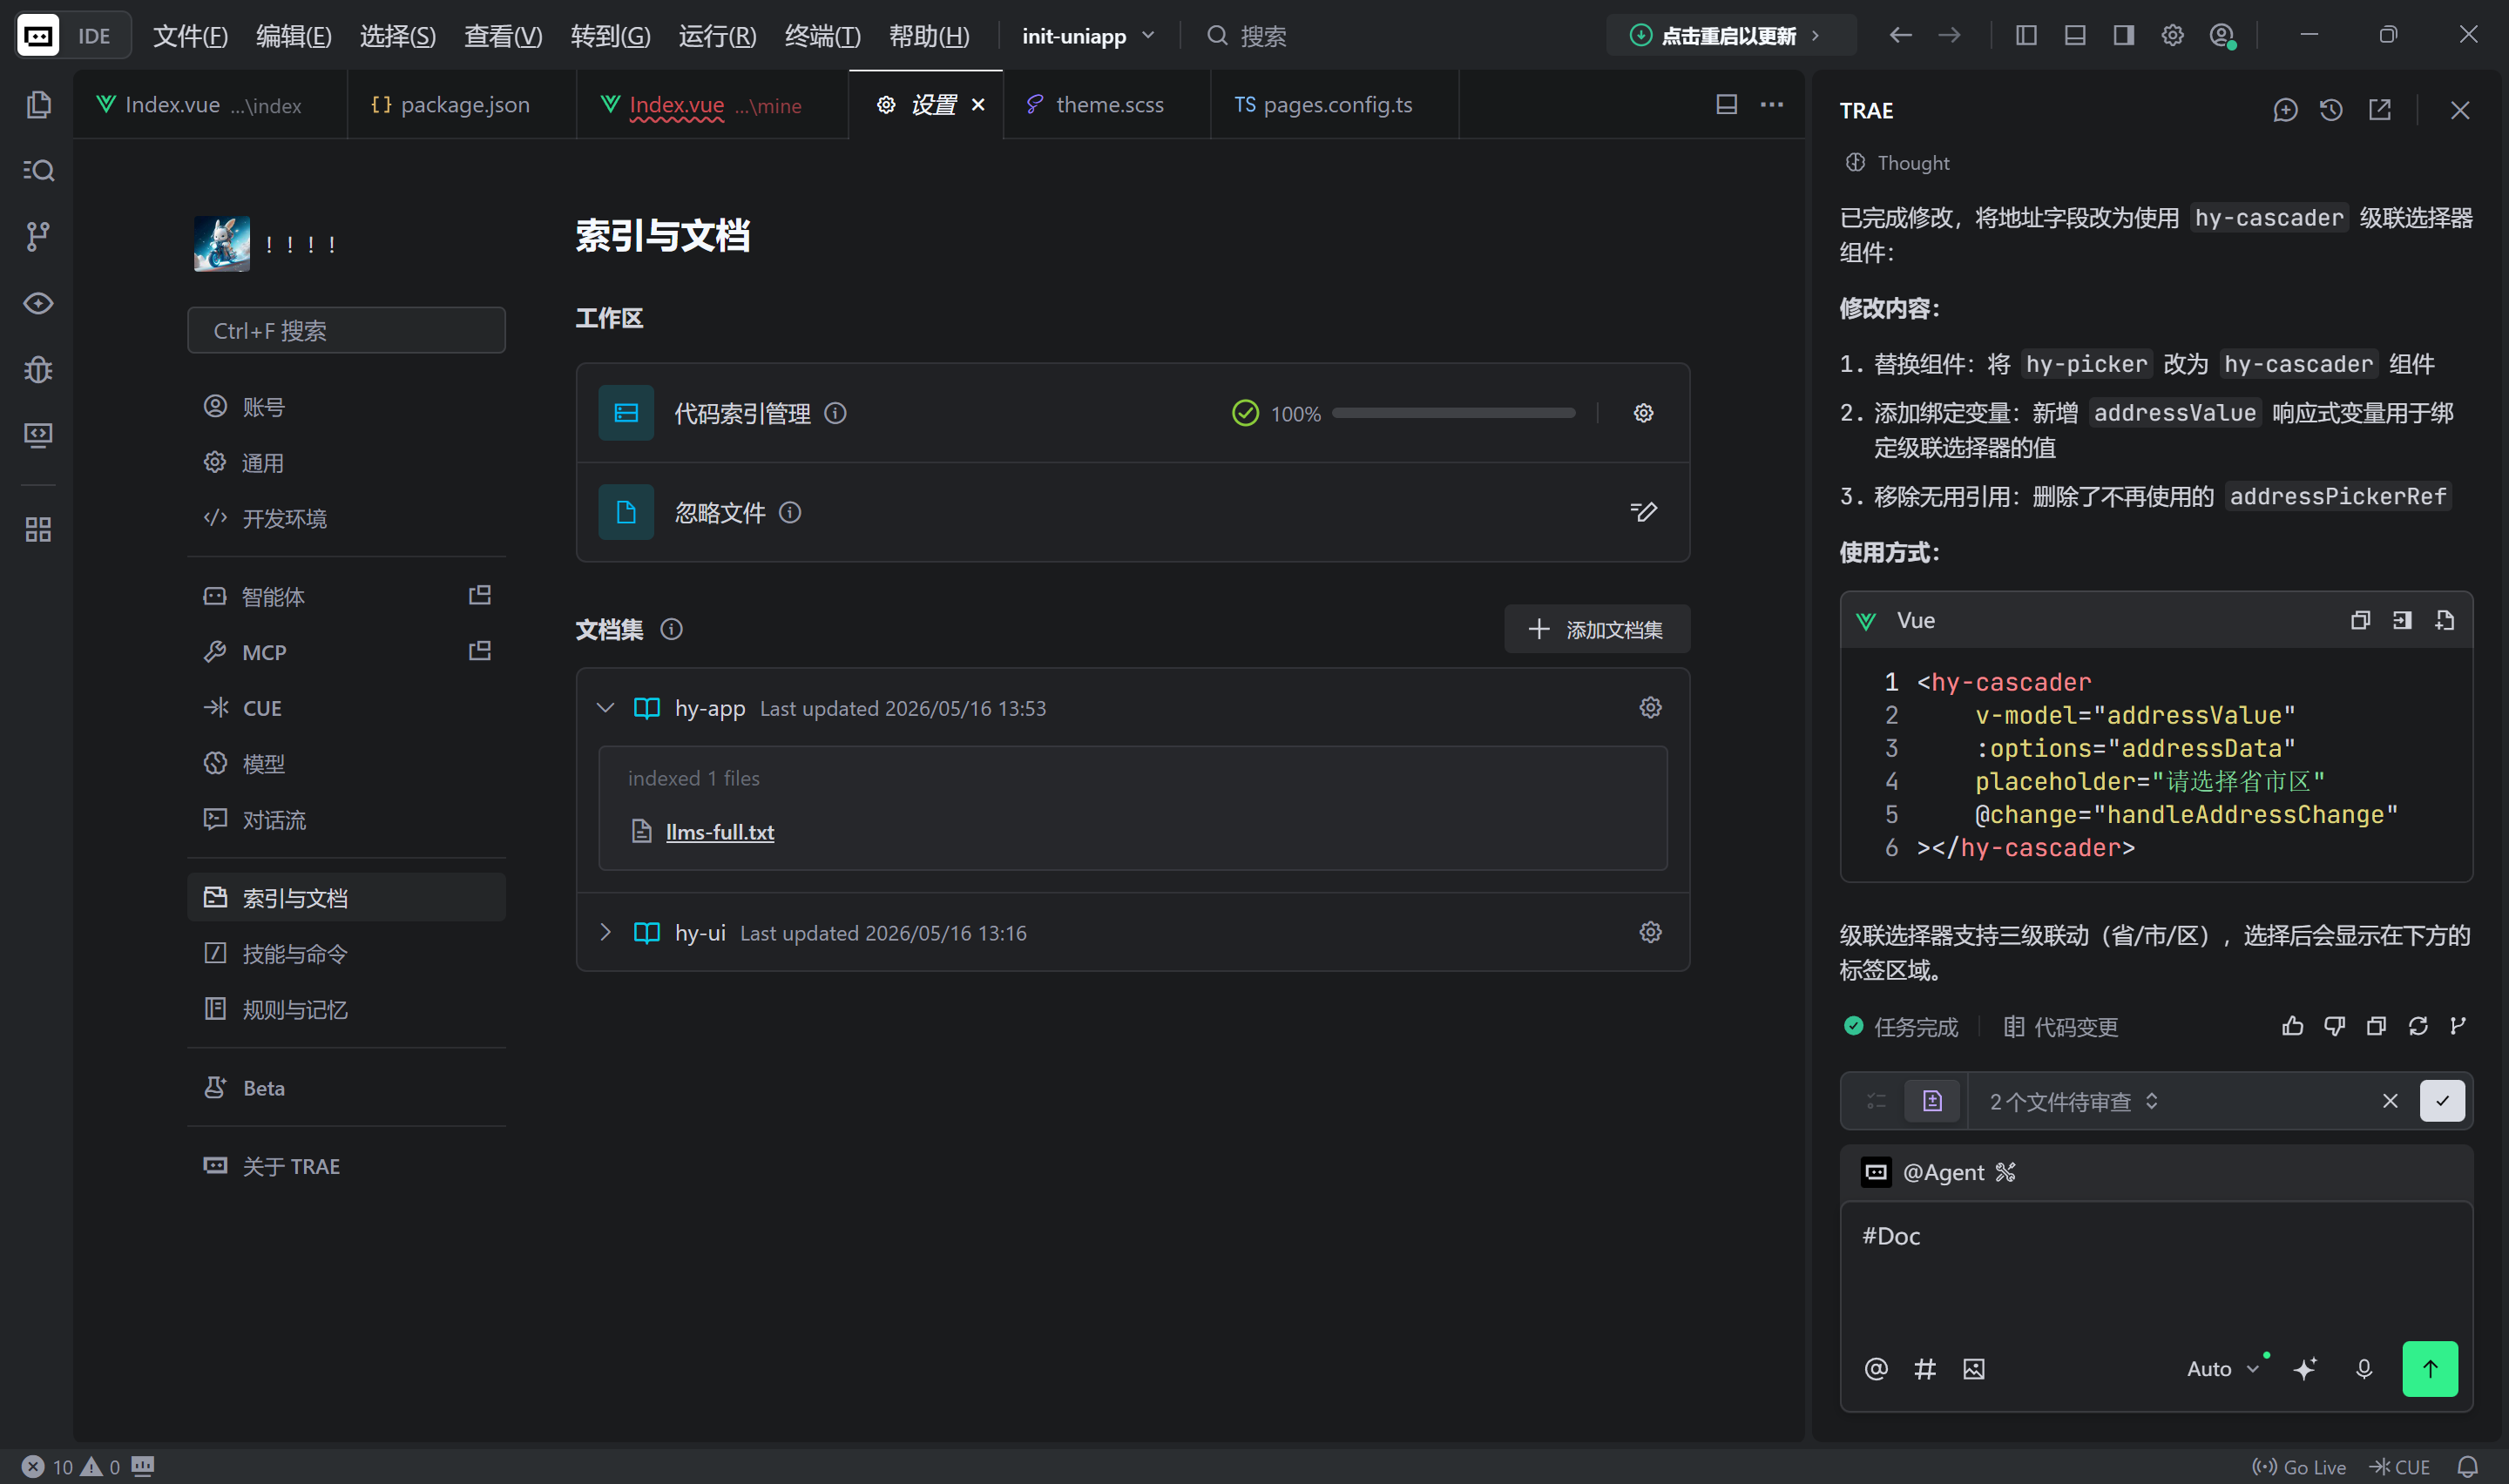Screen dimensions: 2509x1484
Task: Expand the hy-ui doc set
Action: coord(605,932)
